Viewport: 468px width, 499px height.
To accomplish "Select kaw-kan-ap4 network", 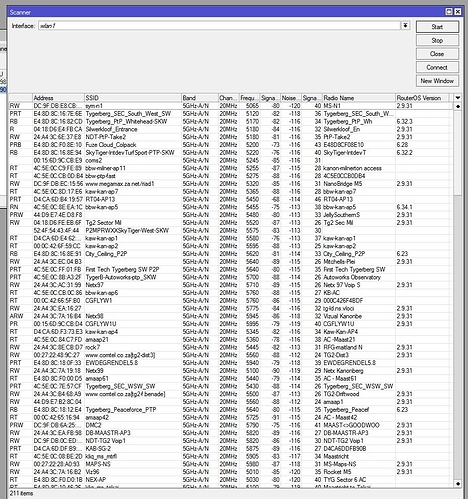I will coord(231,332).
